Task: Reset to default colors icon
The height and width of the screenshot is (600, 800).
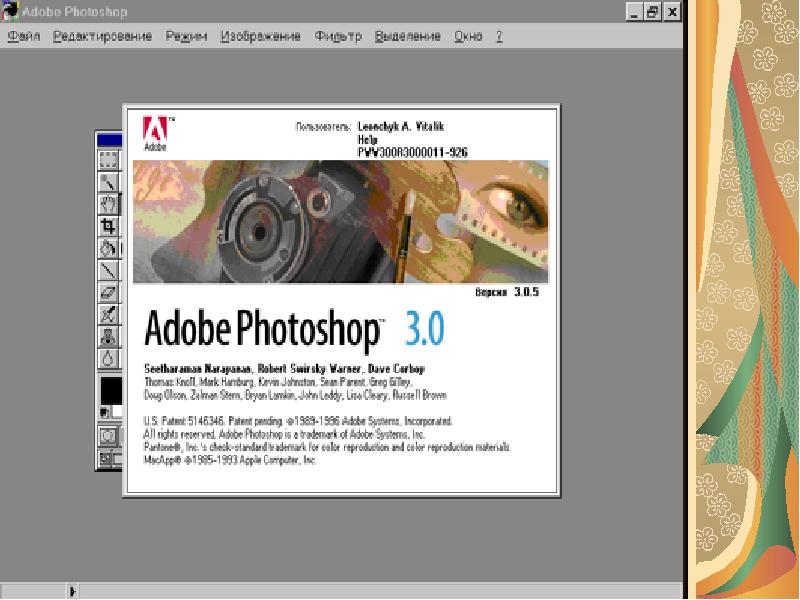Action: pyautogui.click(x=104, y=412)
